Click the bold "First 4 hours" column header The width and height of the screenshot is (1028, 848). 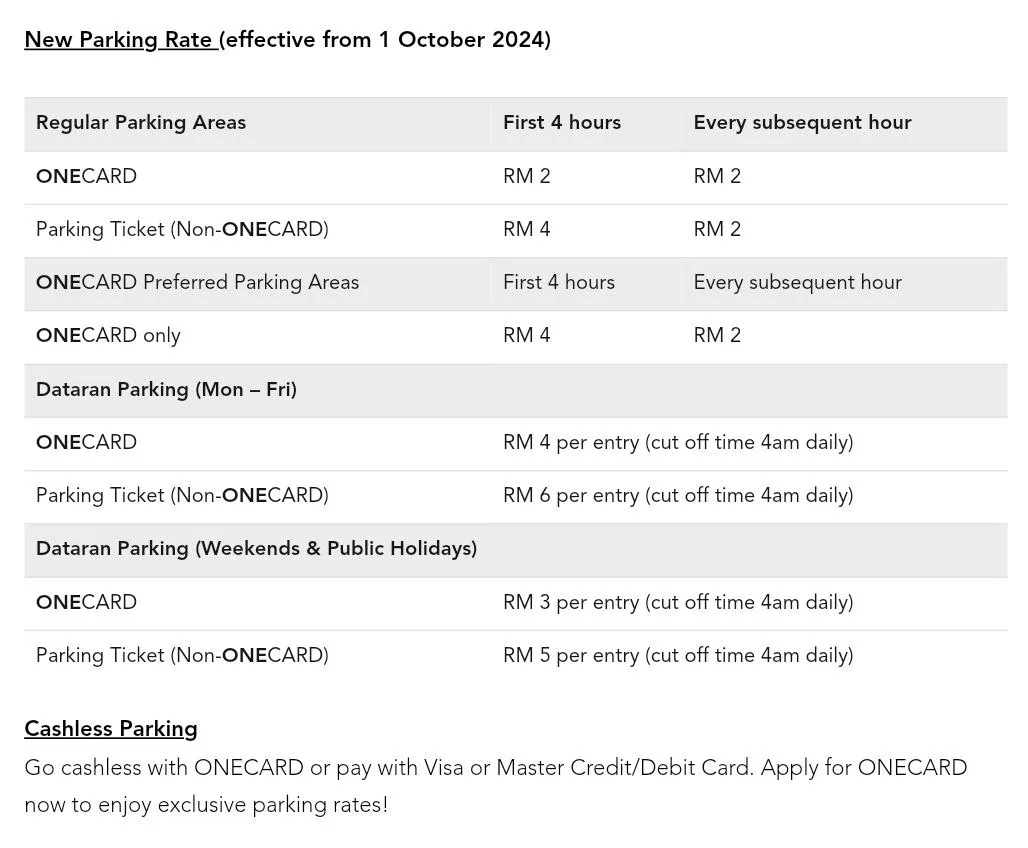(x=562, y=123)
